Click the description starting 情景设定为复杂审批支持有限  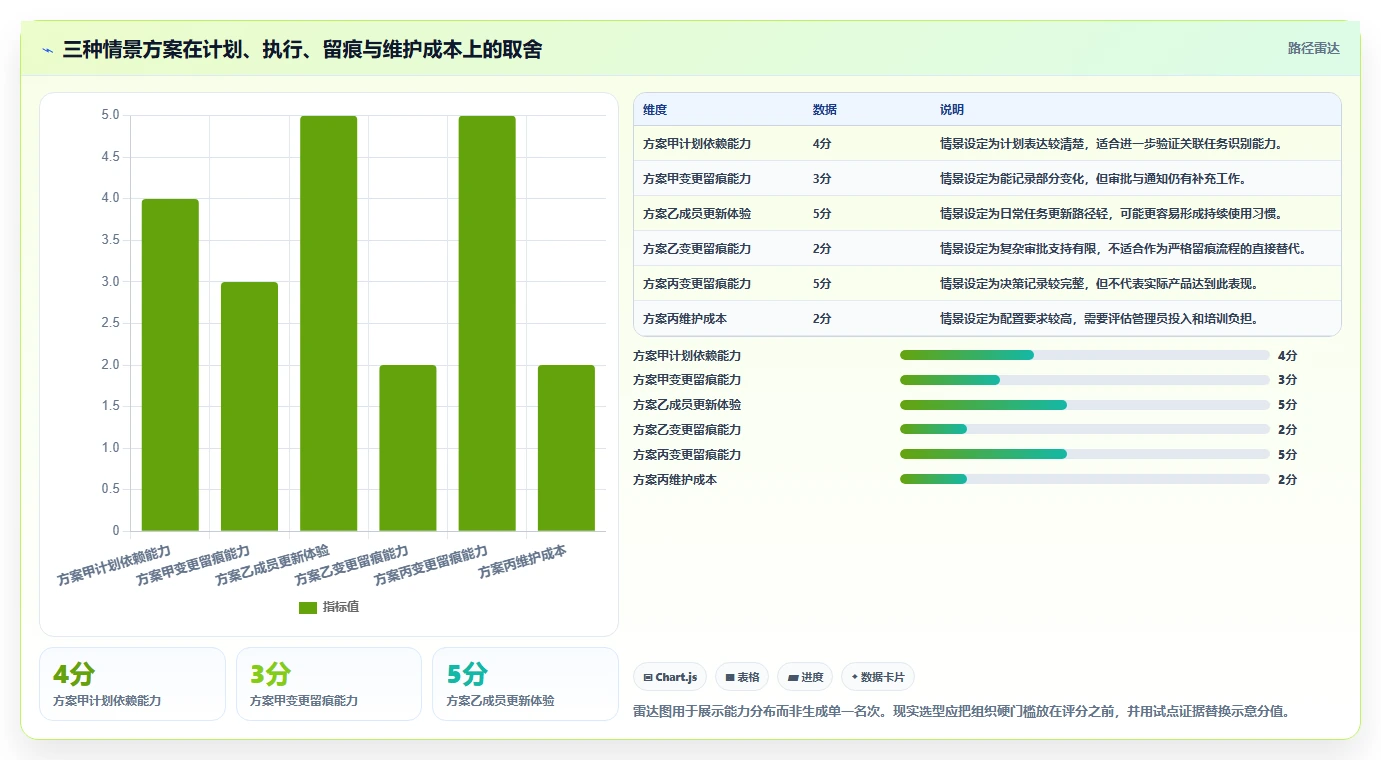[x=1123, y=249]
